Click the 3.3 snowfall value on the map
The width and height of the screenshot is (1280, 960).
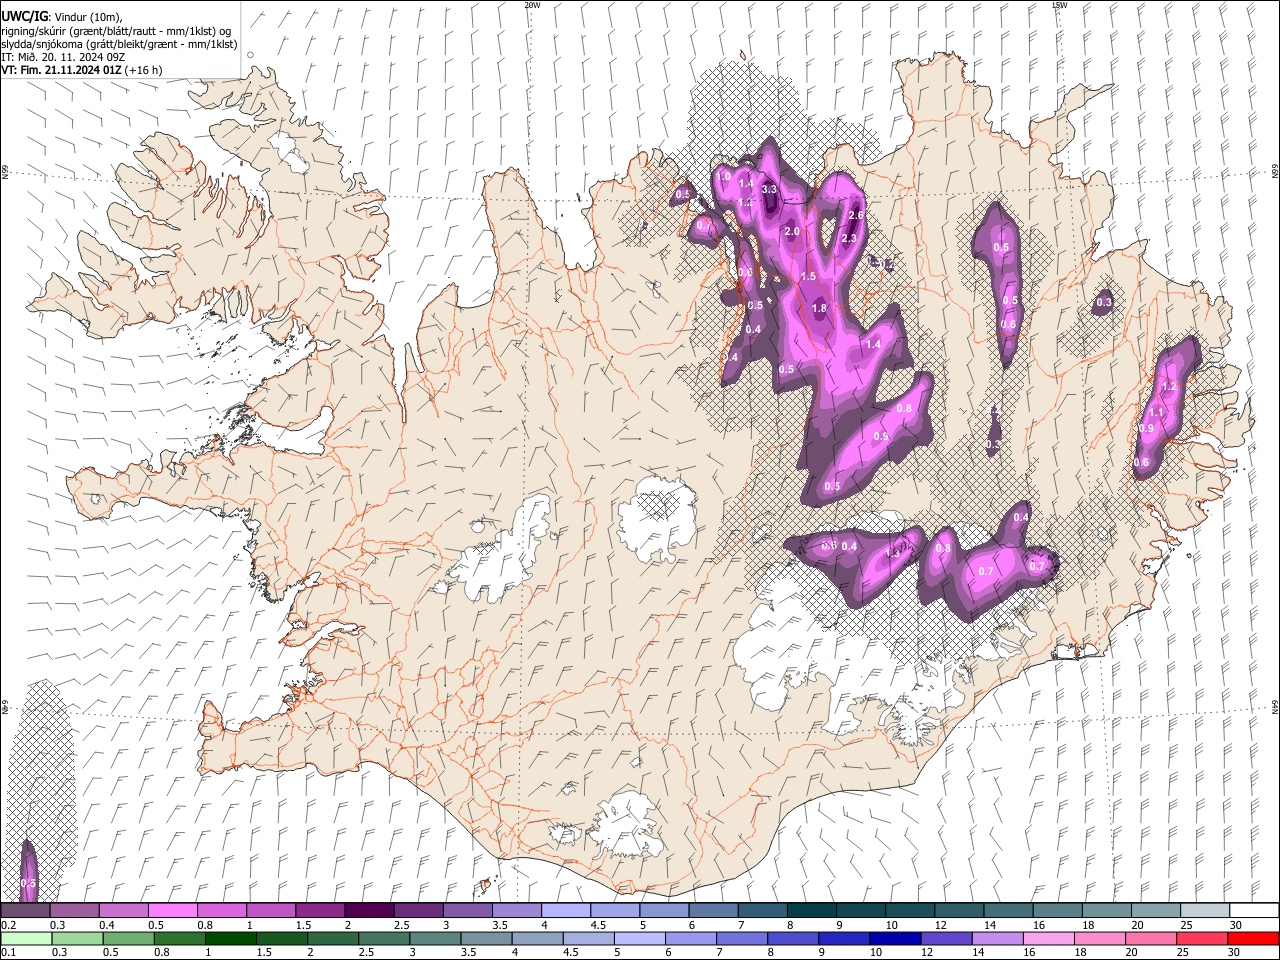[769, 189]
